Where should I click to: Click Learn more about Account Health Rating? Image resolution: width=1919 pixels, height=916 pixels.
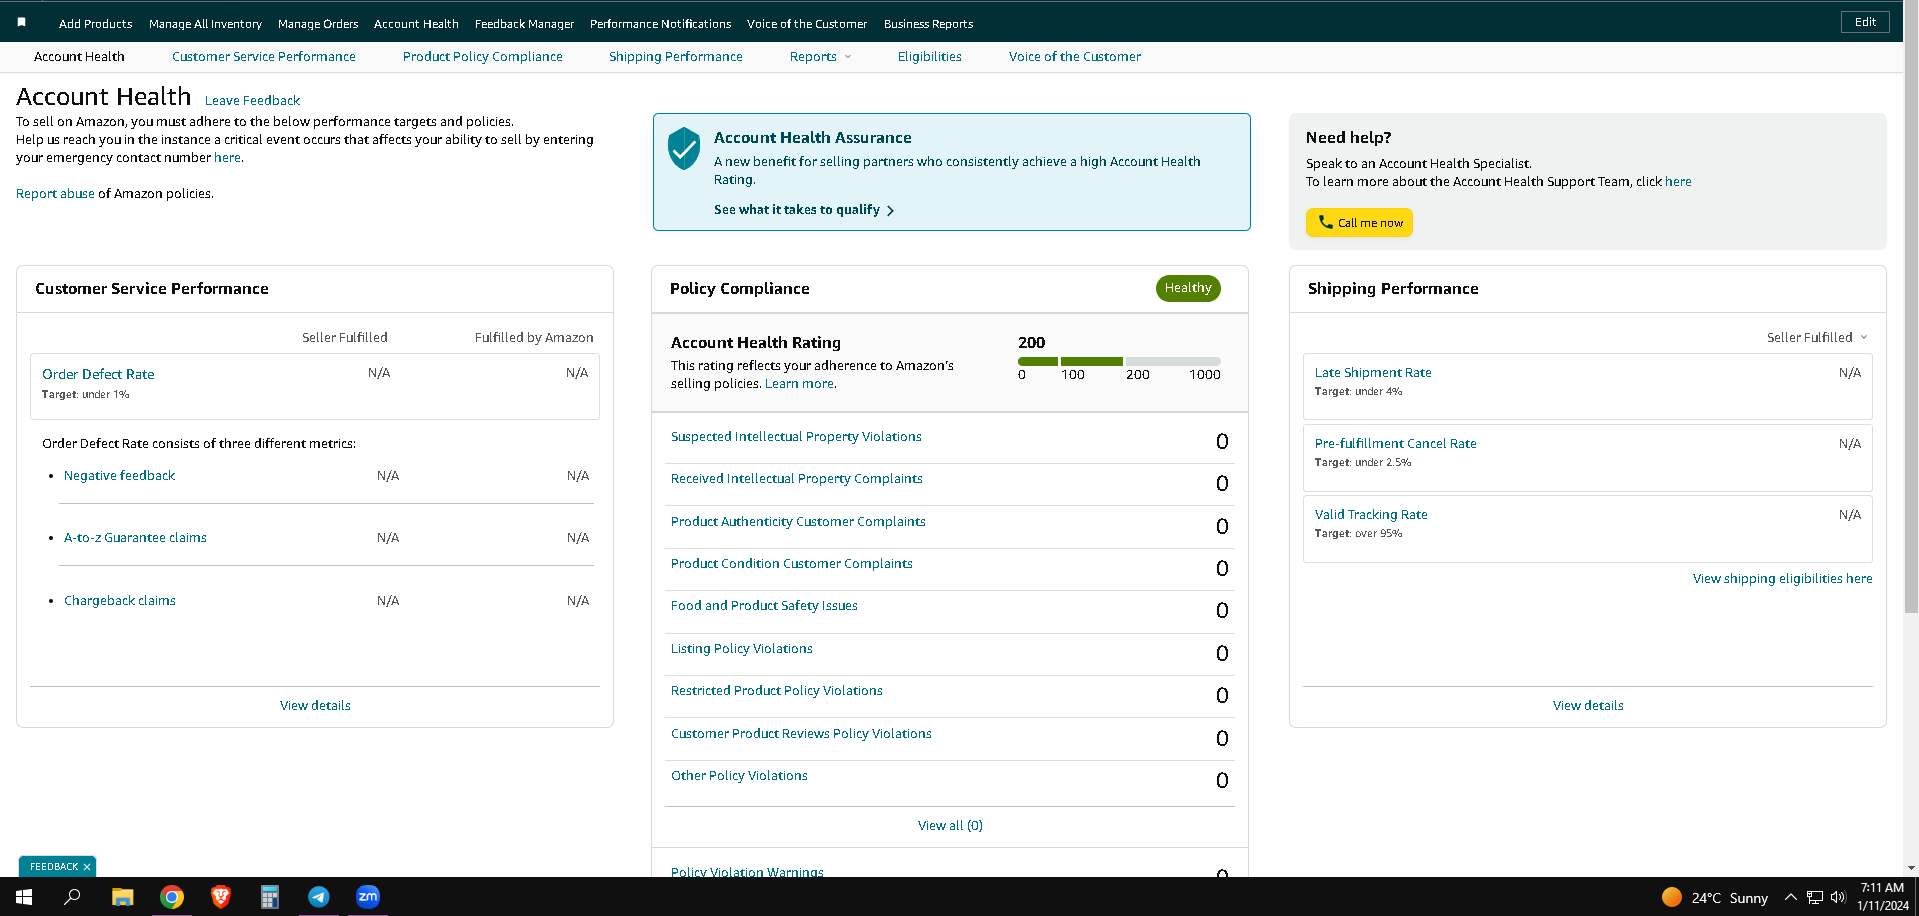[799, 384]
